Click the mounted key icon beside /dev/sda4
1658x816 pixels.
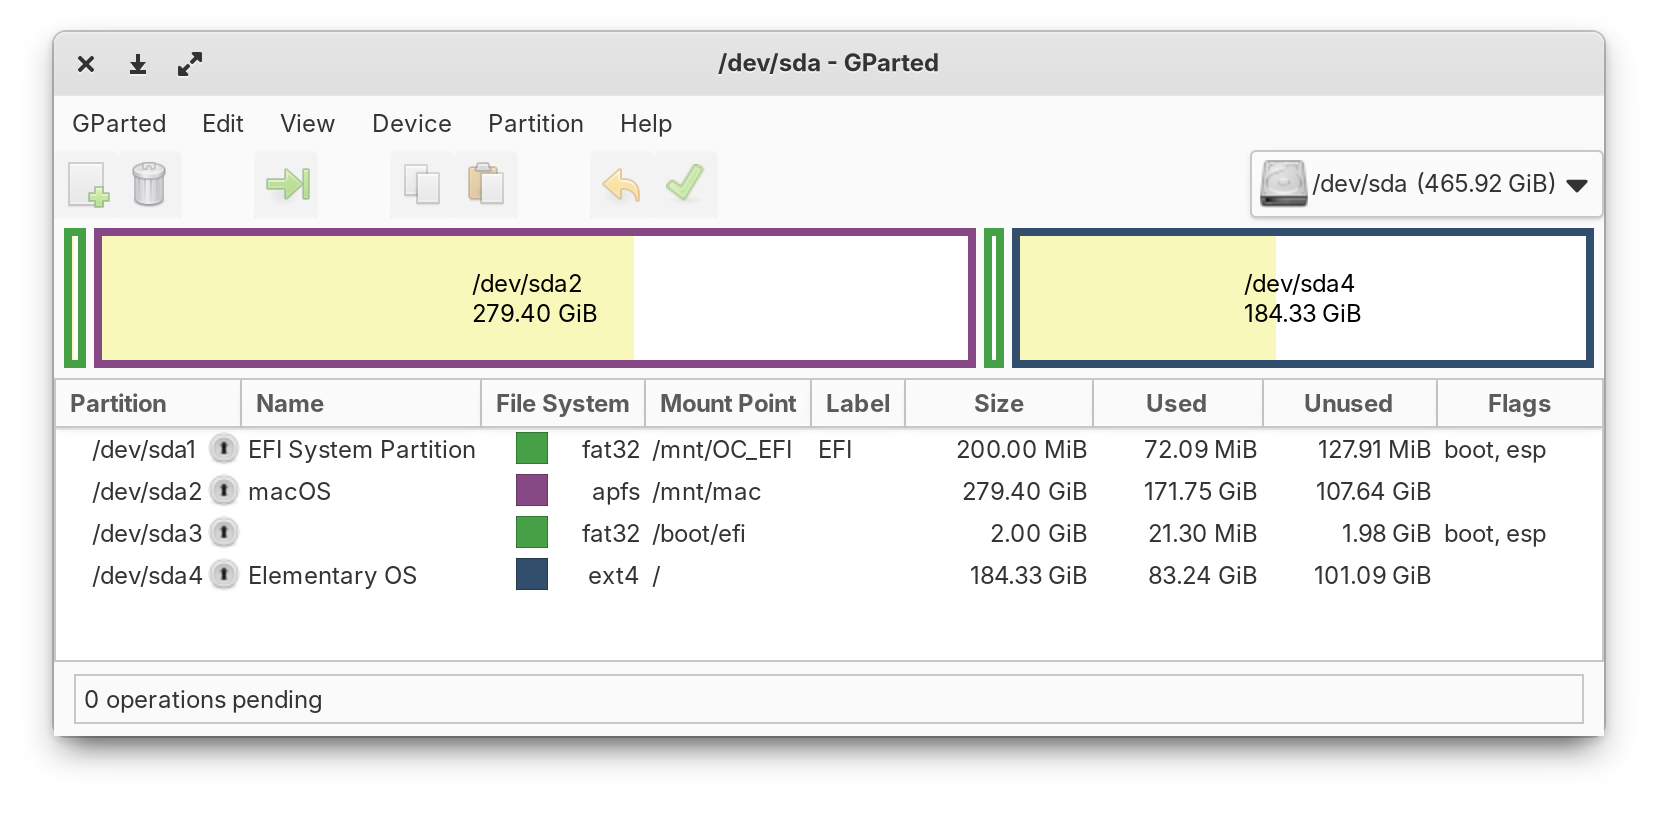(x=224, y=575)
